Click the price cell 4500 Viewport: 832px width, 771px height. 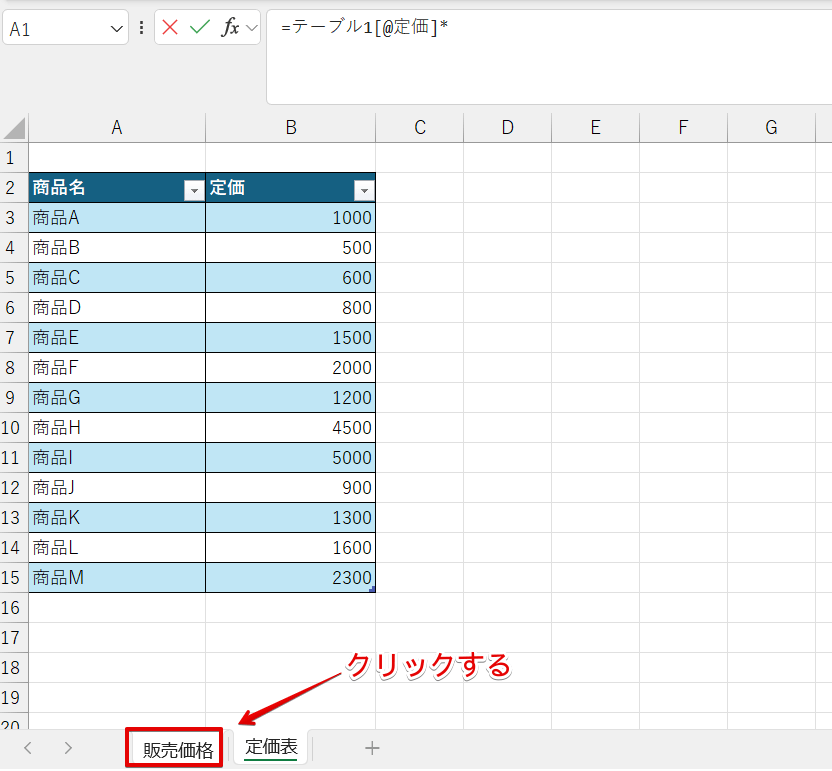coord(291,428)
